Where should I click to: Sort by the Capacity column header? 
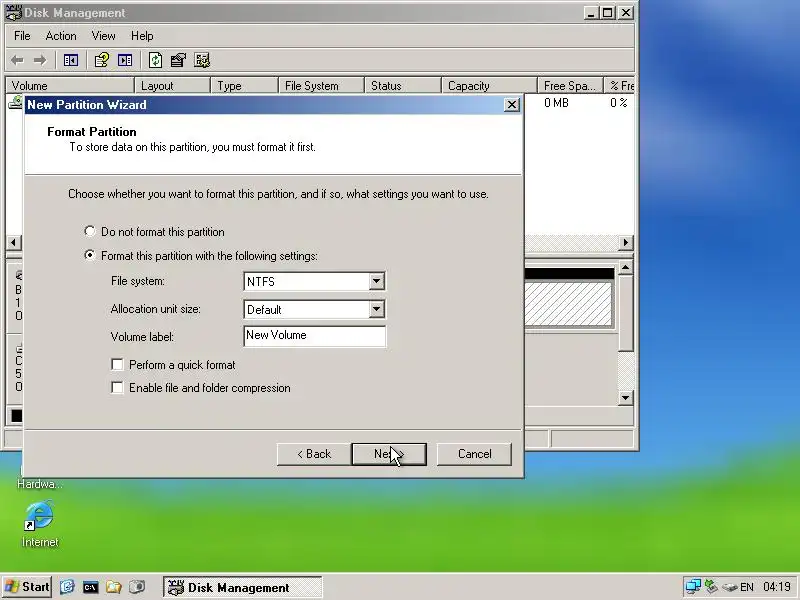pos(489,86)
